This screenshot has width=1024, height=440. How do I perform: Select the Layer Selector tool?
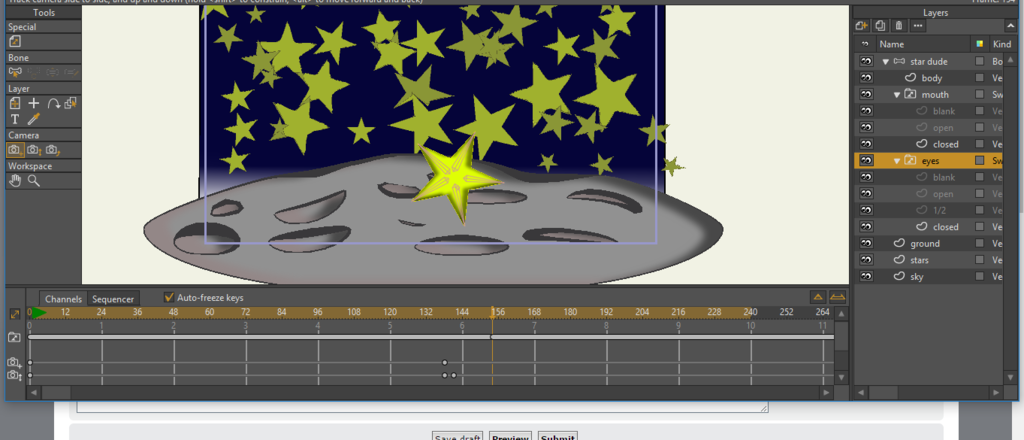coord(72,103)
